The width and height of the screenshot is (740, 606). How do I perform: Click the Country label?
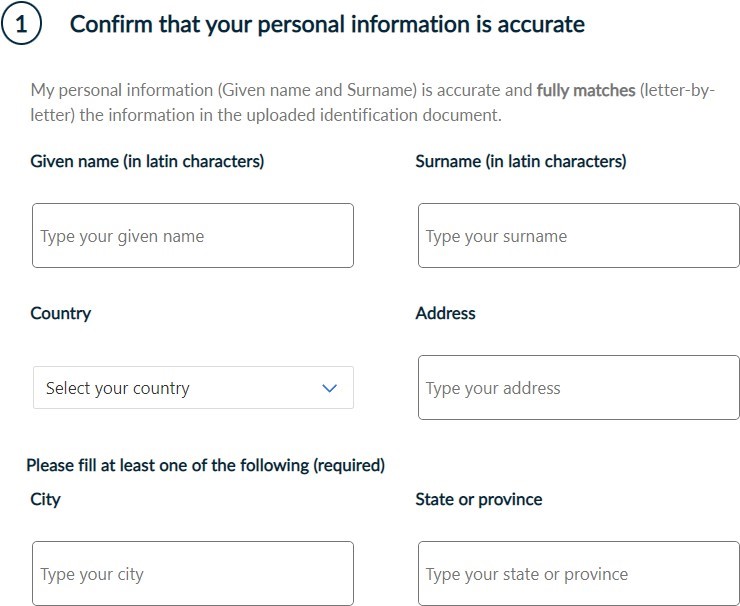click(x=60, y=313)
